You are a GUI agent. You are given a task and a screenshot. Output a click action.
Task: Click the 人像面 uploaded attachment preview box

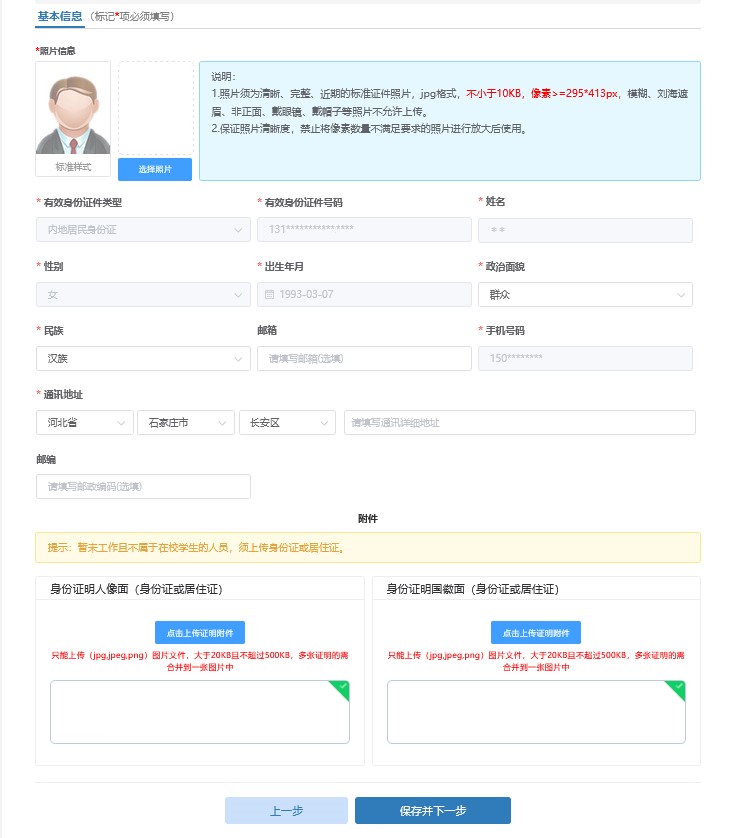click(x=200, y=712)
